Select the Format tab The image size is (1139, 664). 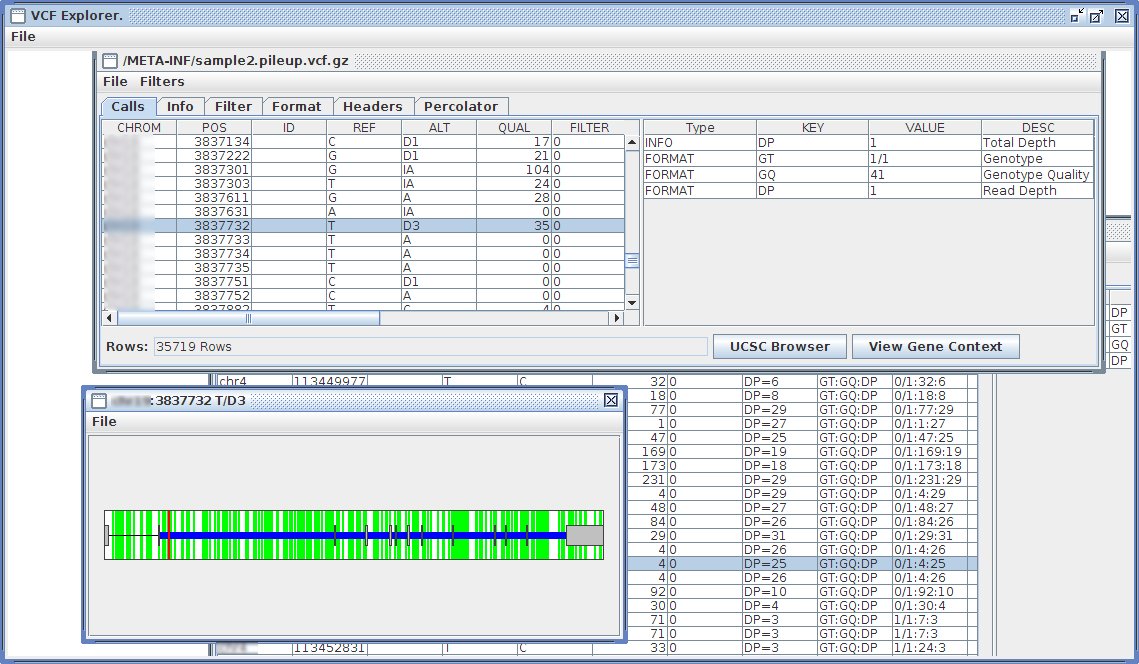point(296,106)
